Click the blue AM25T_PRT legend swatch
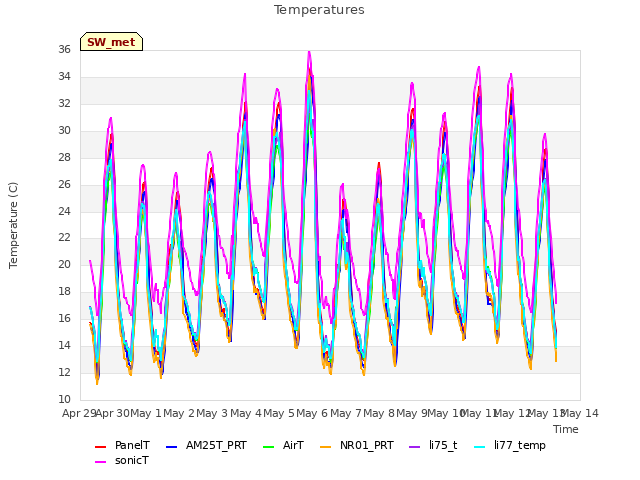 coord(171,447)
